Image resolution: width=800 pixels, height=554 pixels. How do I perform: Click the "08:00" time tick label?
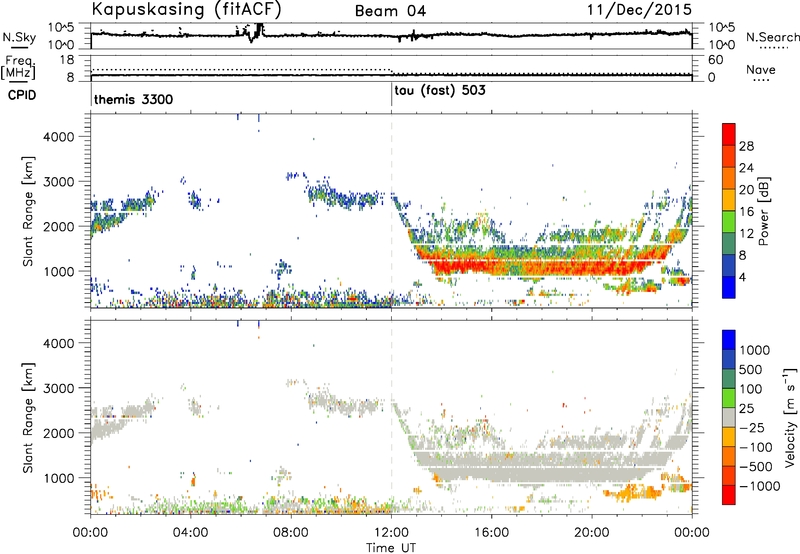pos(290,533)
